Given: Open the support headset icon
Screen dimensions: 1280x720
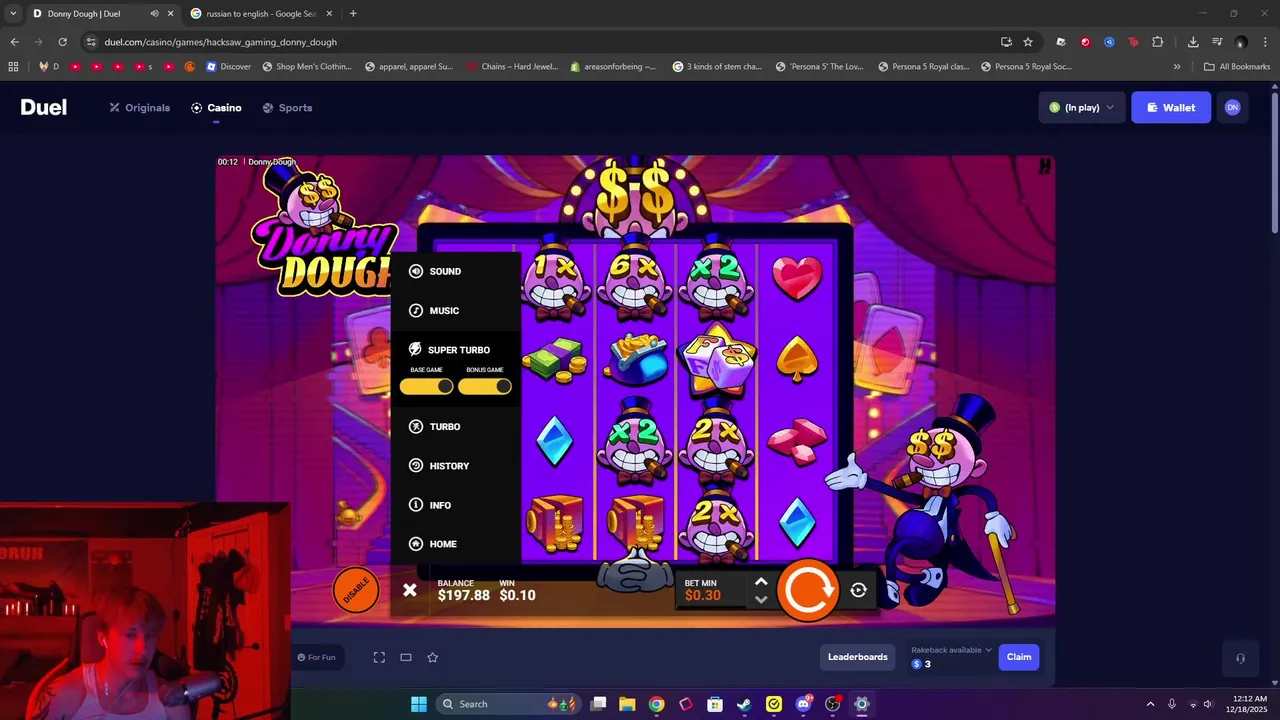Looking at the screenshot, I should pos(1240,658).
